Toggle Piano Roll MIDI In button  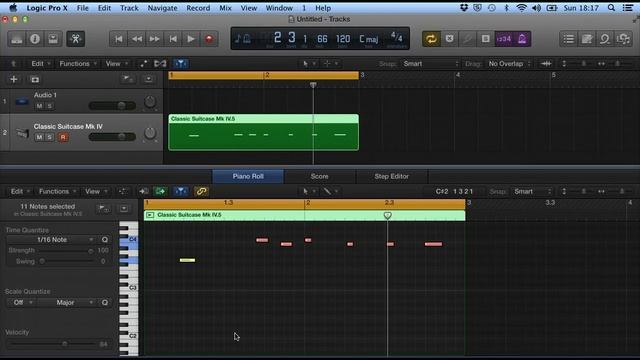pos(144,191)
